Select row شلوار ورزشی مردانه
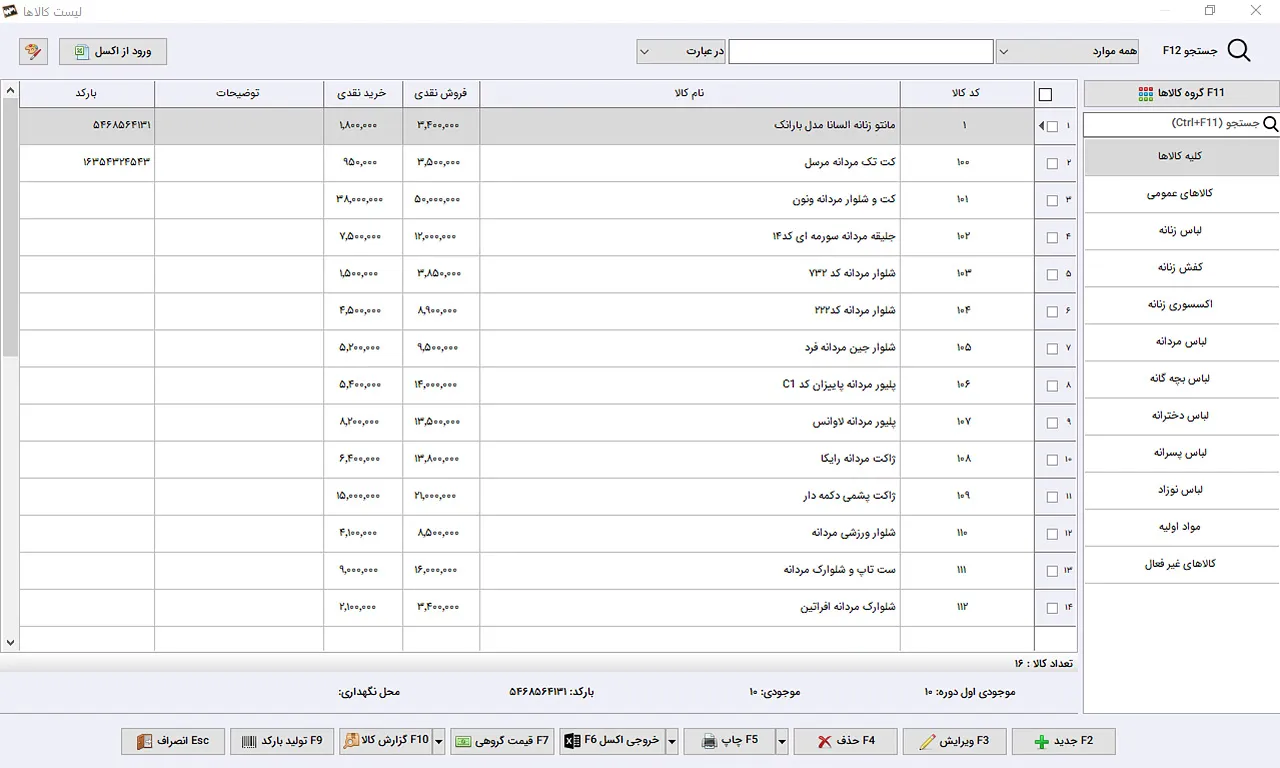 (x=548, y=534)
